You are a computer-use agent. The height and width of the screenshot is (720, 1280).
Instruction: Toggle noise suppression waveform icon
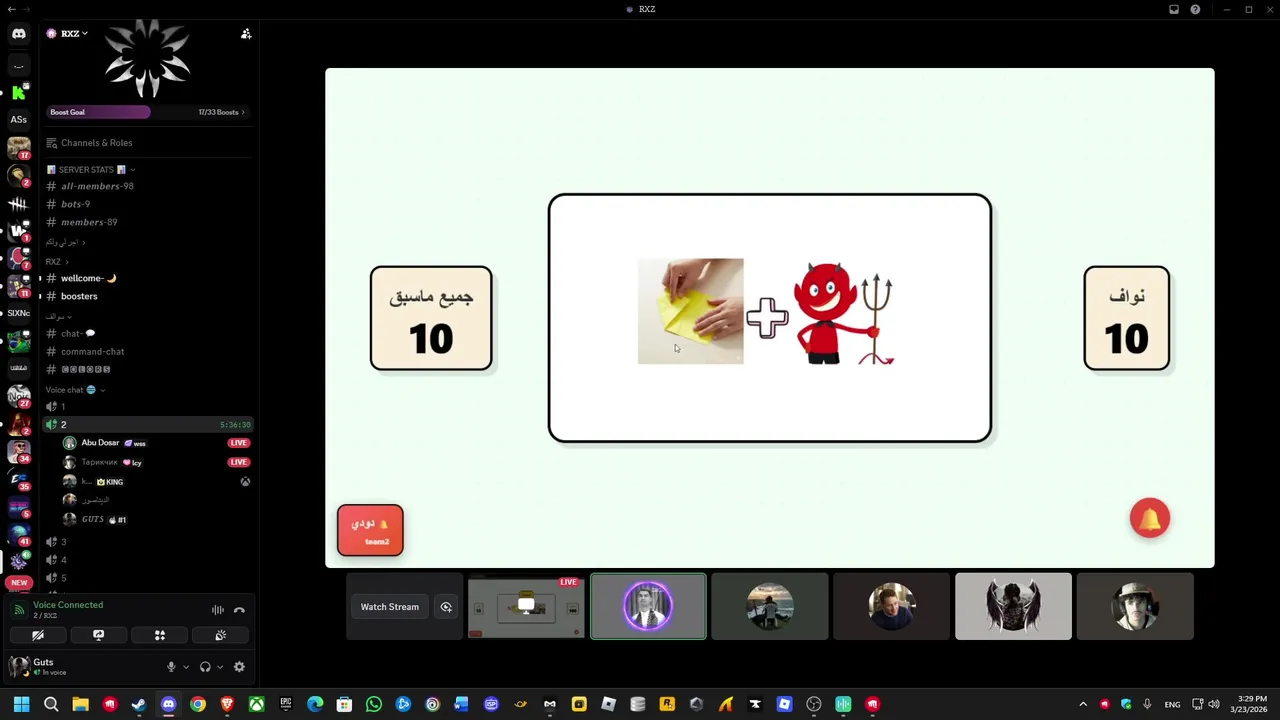click(x=217, y=610)
